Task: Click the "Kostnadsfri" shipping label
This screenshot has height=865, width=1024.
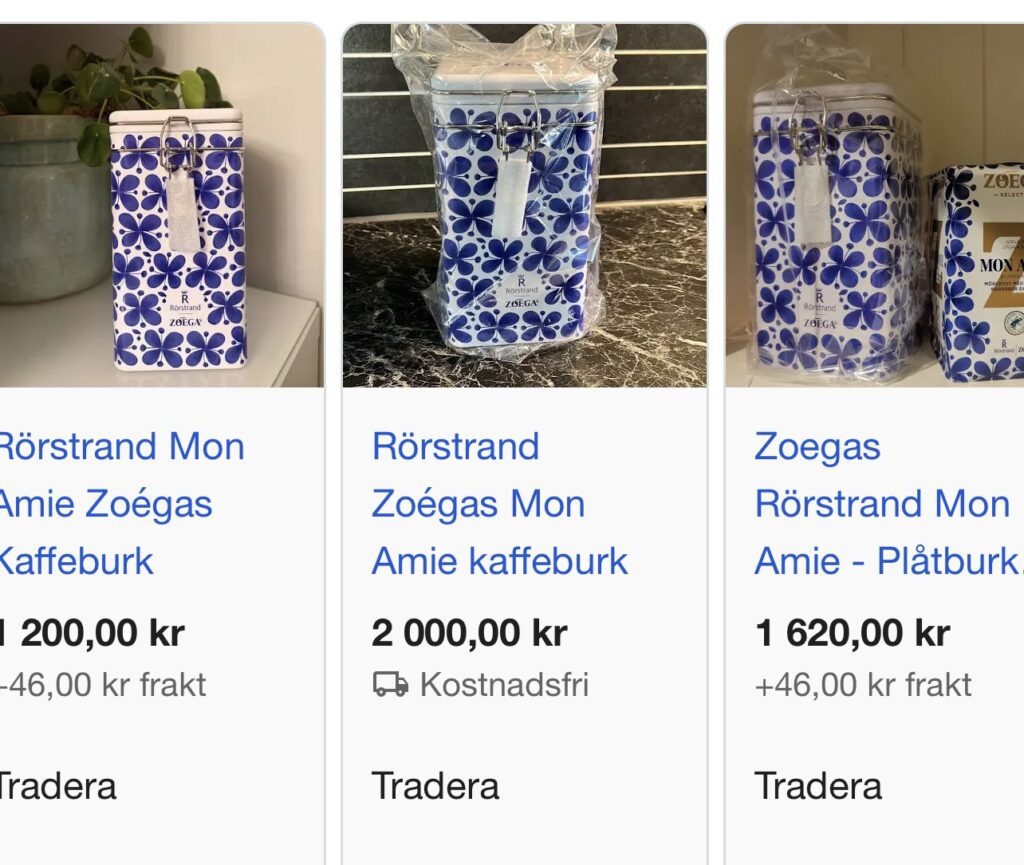Action: (504, 684)
